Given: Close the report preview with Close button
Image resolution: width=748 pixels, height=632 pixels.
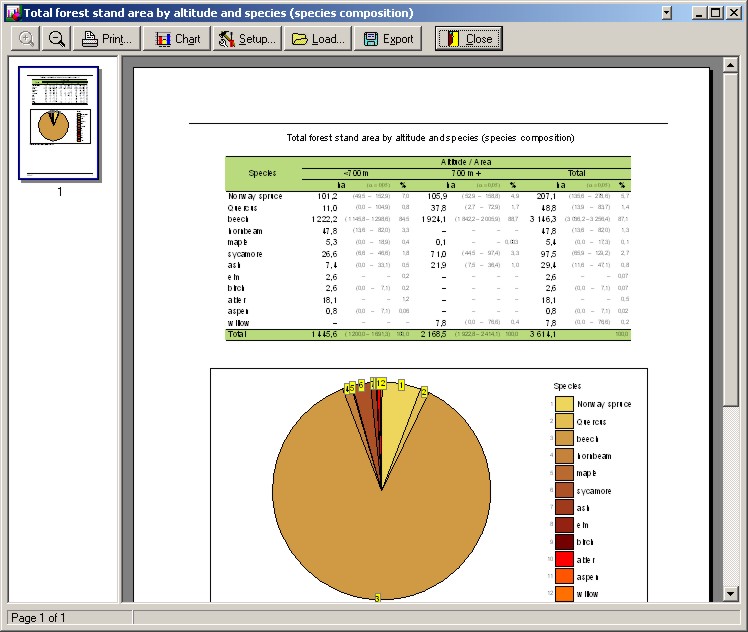Looking at the screenshot, I should click(x=469, y=39).
